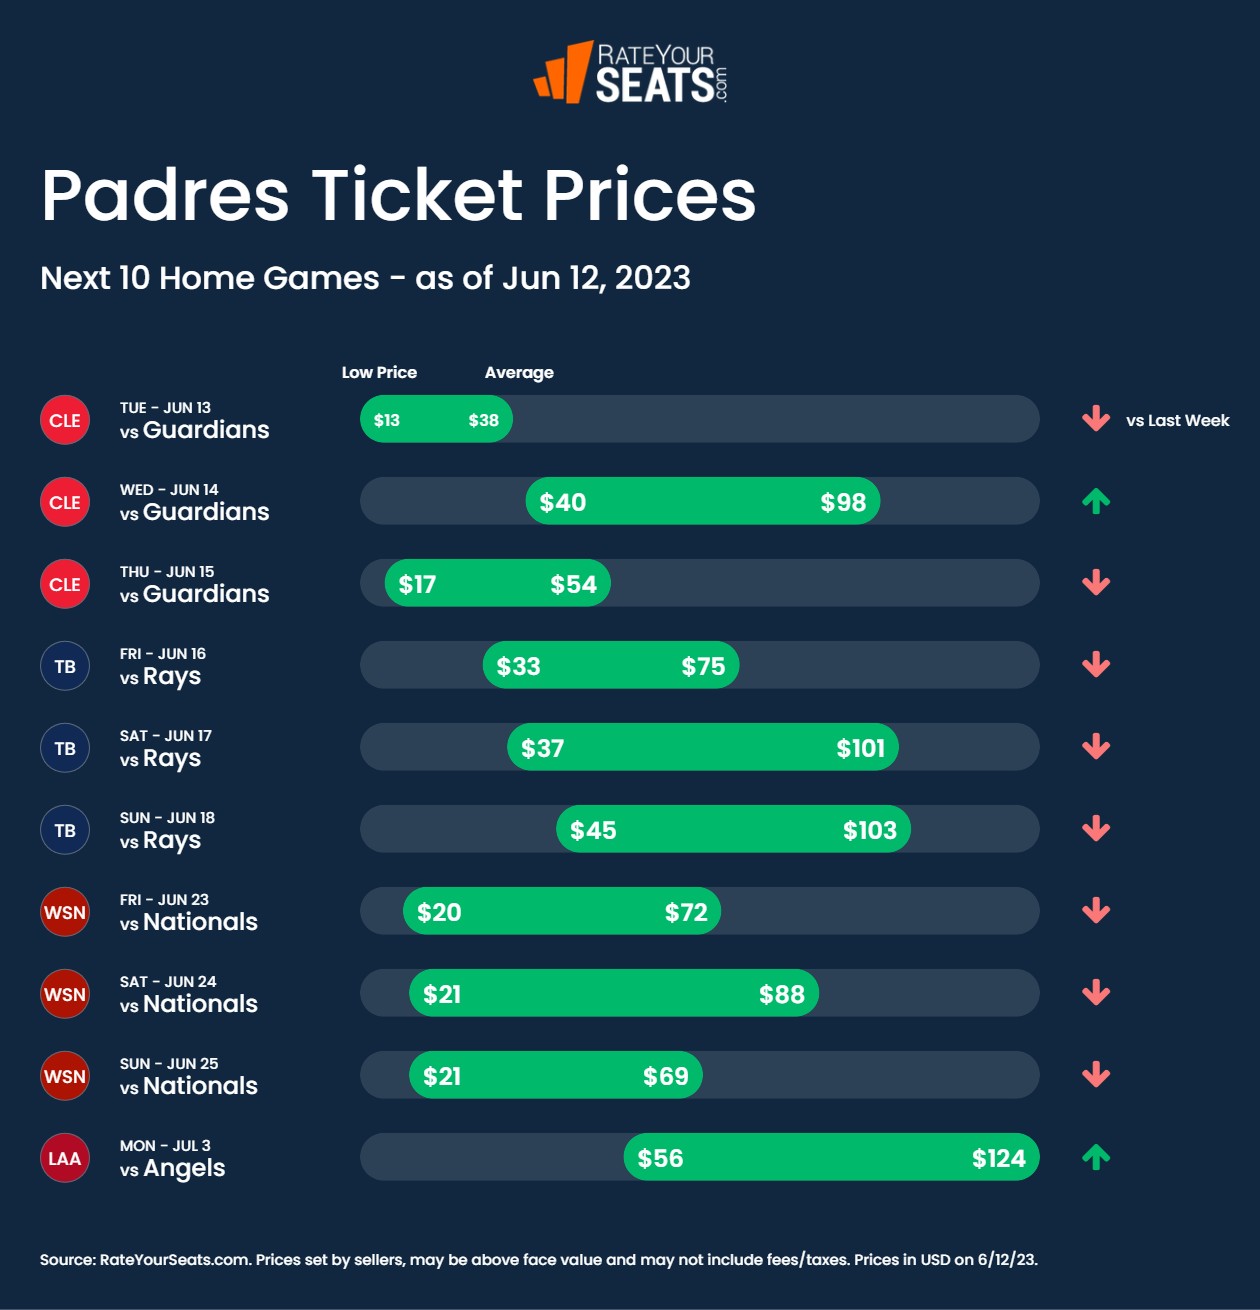Select the Sat Jun 24 vs Nationals label
The width and height of the screenshot is (1260, 1310).
[188, 994]
